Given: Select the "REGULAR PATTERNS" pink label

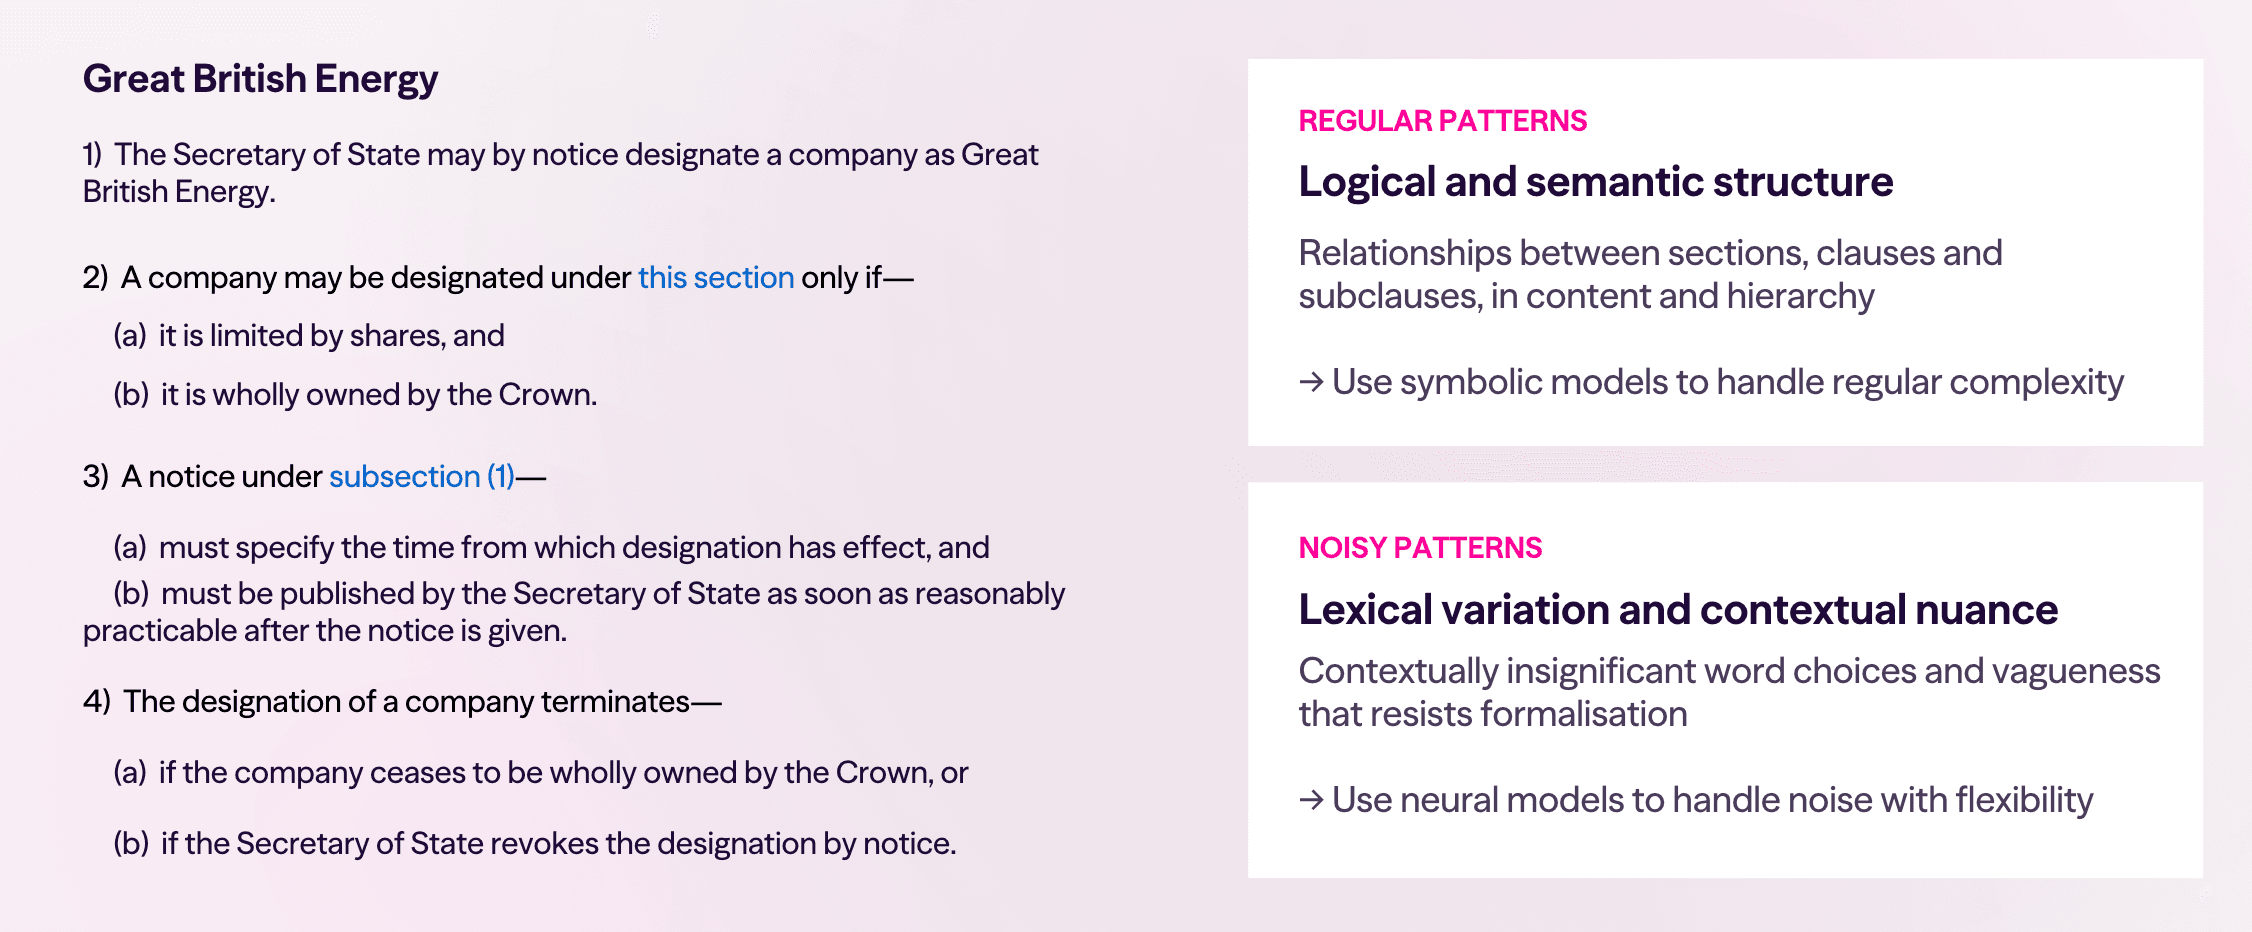Looking at the screenshot, I should (1442, 121).
